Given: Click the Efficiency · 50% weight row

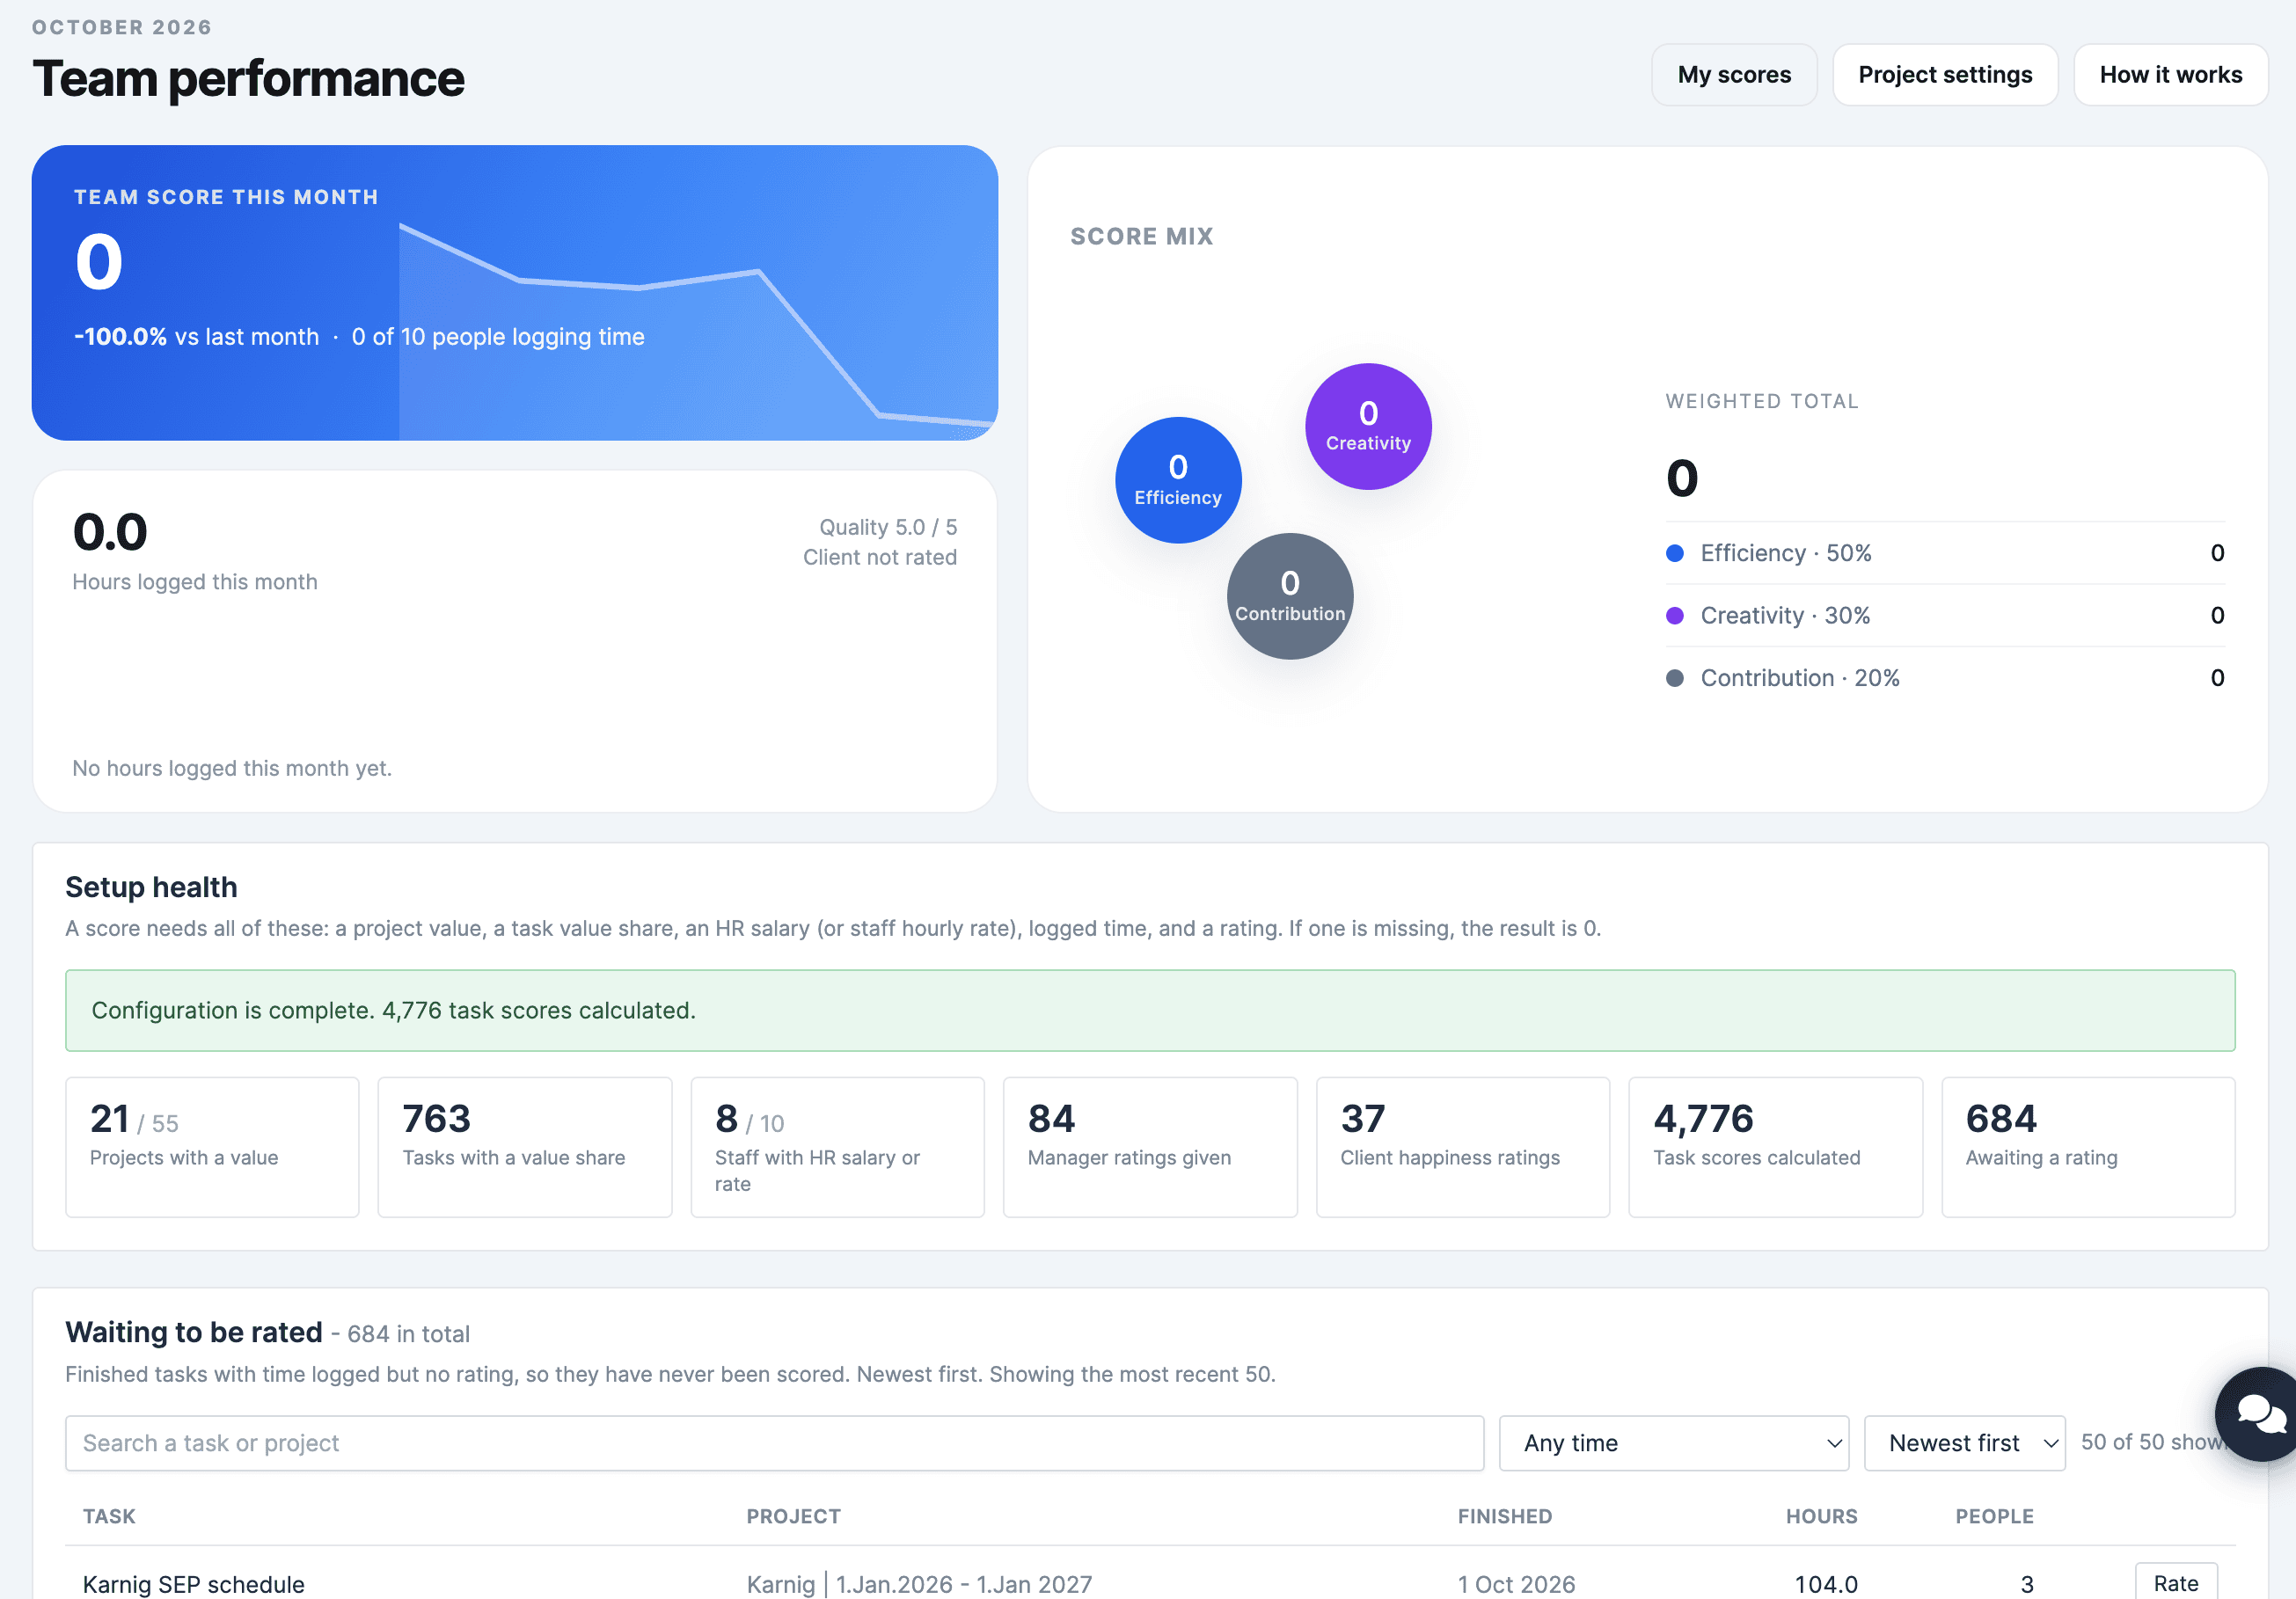Looking at the screenshot, I should [1945, 553].
